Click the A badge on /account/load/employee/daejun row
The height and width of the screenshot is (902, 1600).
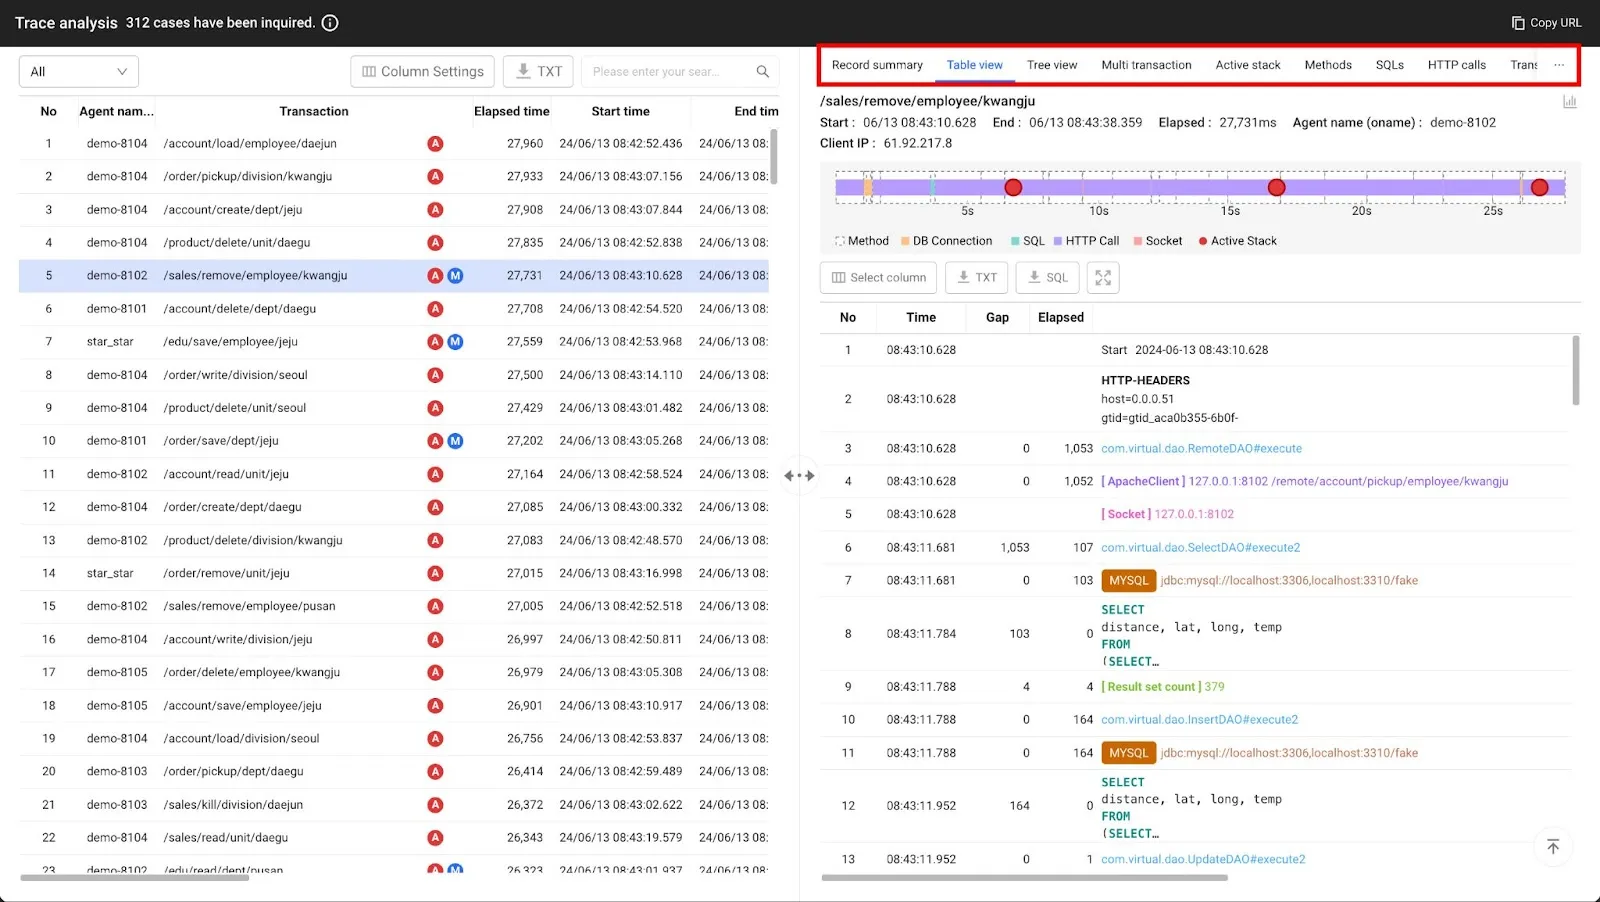435,144
